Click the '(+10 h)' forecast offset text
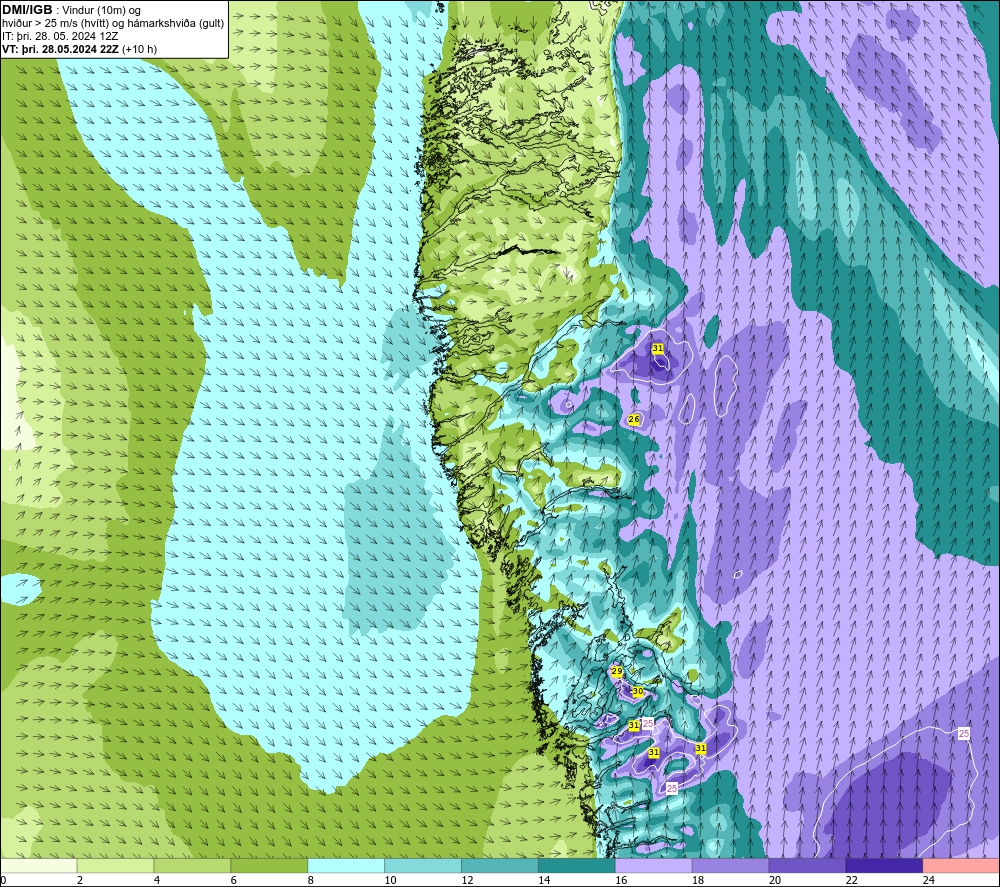Image resolution: width=1000 pixels, height=887 pixels. coord(139,49)
